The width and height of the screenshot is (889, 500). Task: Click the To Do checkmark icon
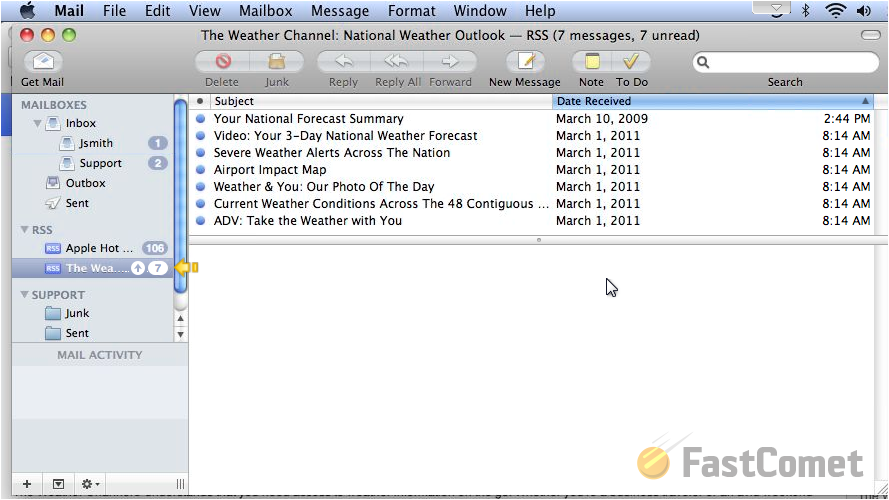pos(631,61)
